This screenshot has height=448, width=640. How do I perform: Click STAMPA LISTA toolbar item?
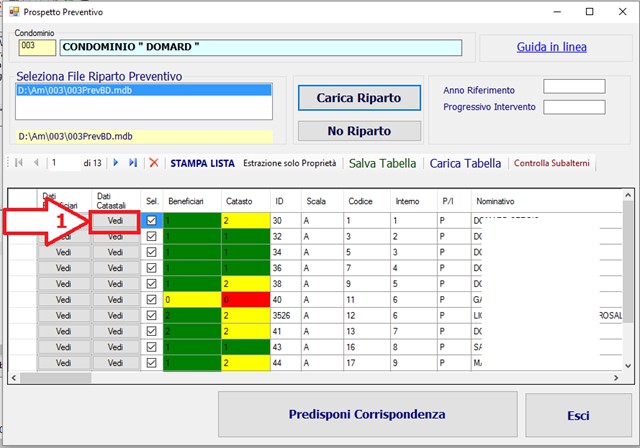click(202, 163)
